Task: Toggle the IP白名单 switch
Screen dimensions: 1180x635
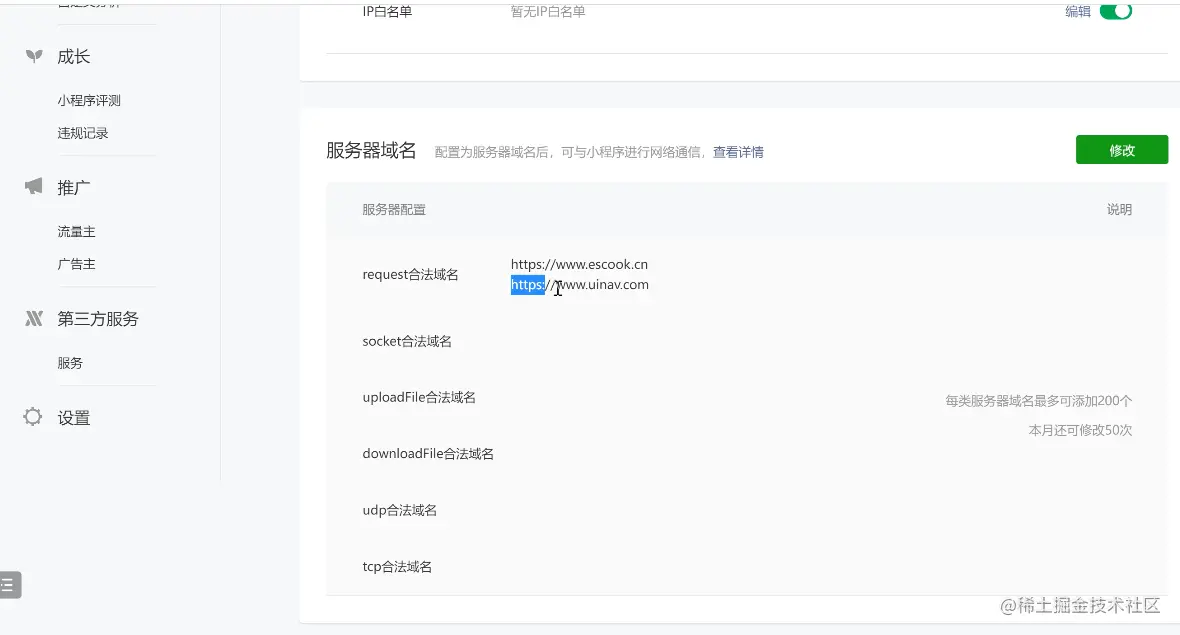Action: pyautogui.click(x=1115, y=11)
